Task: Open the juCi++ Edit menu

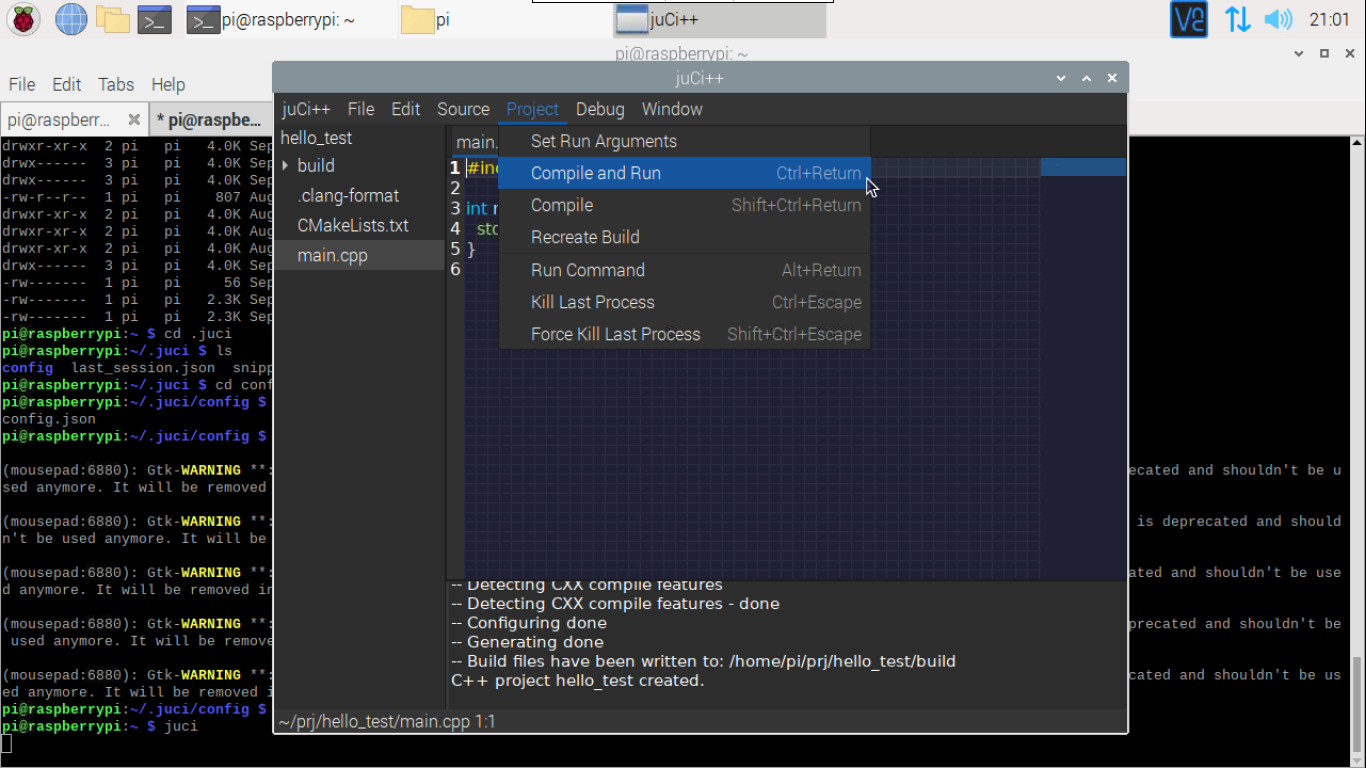Action: (405, 109)
